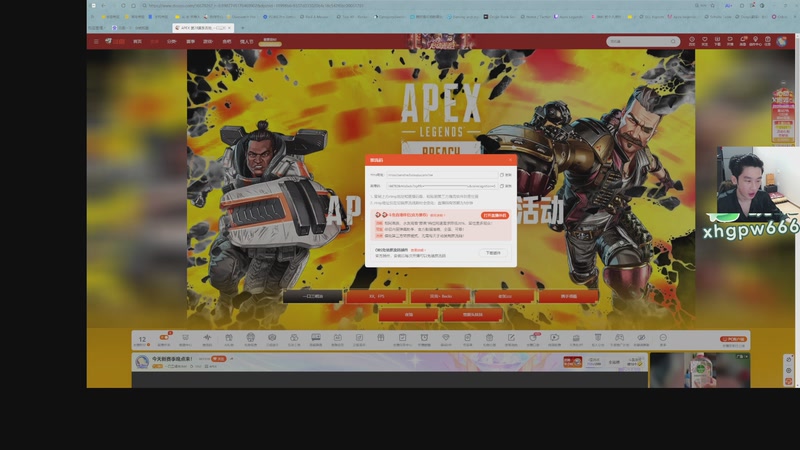Open the 情人节 nav item
This screenshot has width=800, height=450.
pyautogui.click(x=246, y=41)
